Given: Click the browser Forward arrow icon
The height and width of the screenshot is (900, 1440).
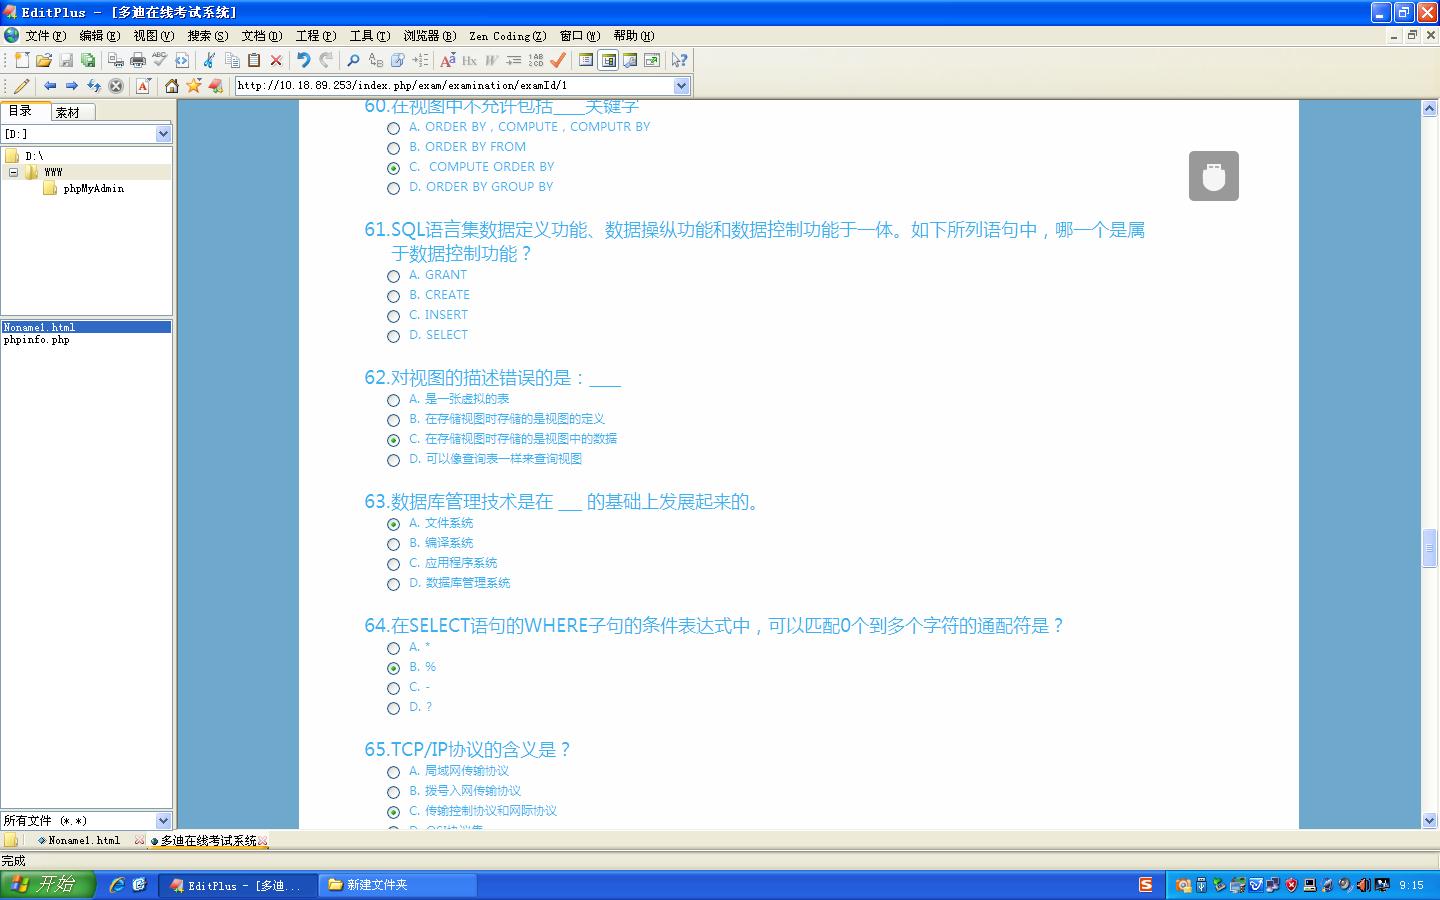Looking at the screenshot, I should pyautogui.click(x=72, y=86).
